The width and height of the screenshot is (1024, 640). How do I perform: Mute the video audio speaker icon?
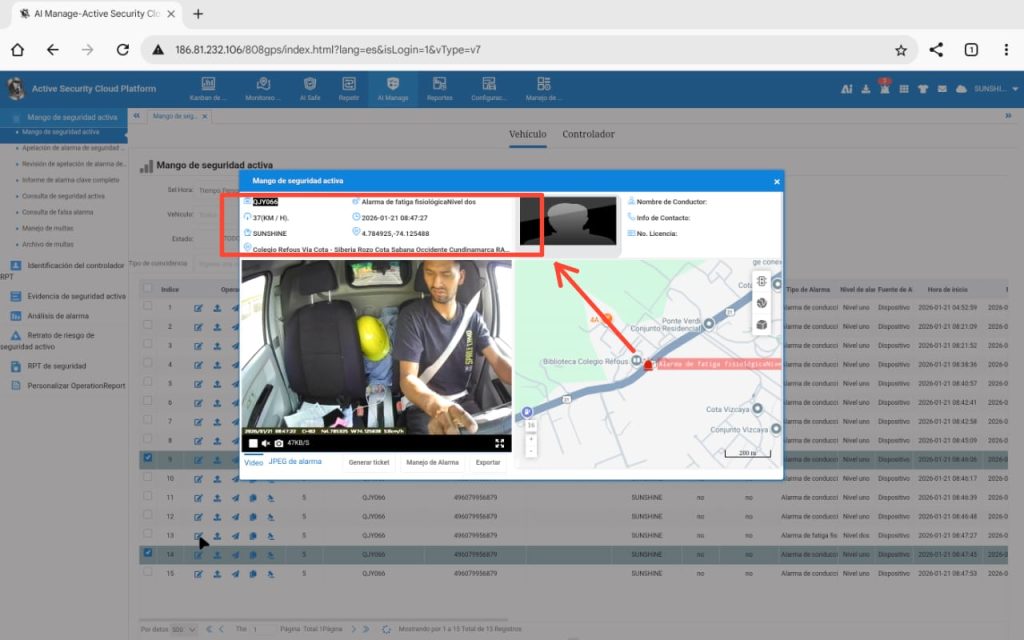265,443
